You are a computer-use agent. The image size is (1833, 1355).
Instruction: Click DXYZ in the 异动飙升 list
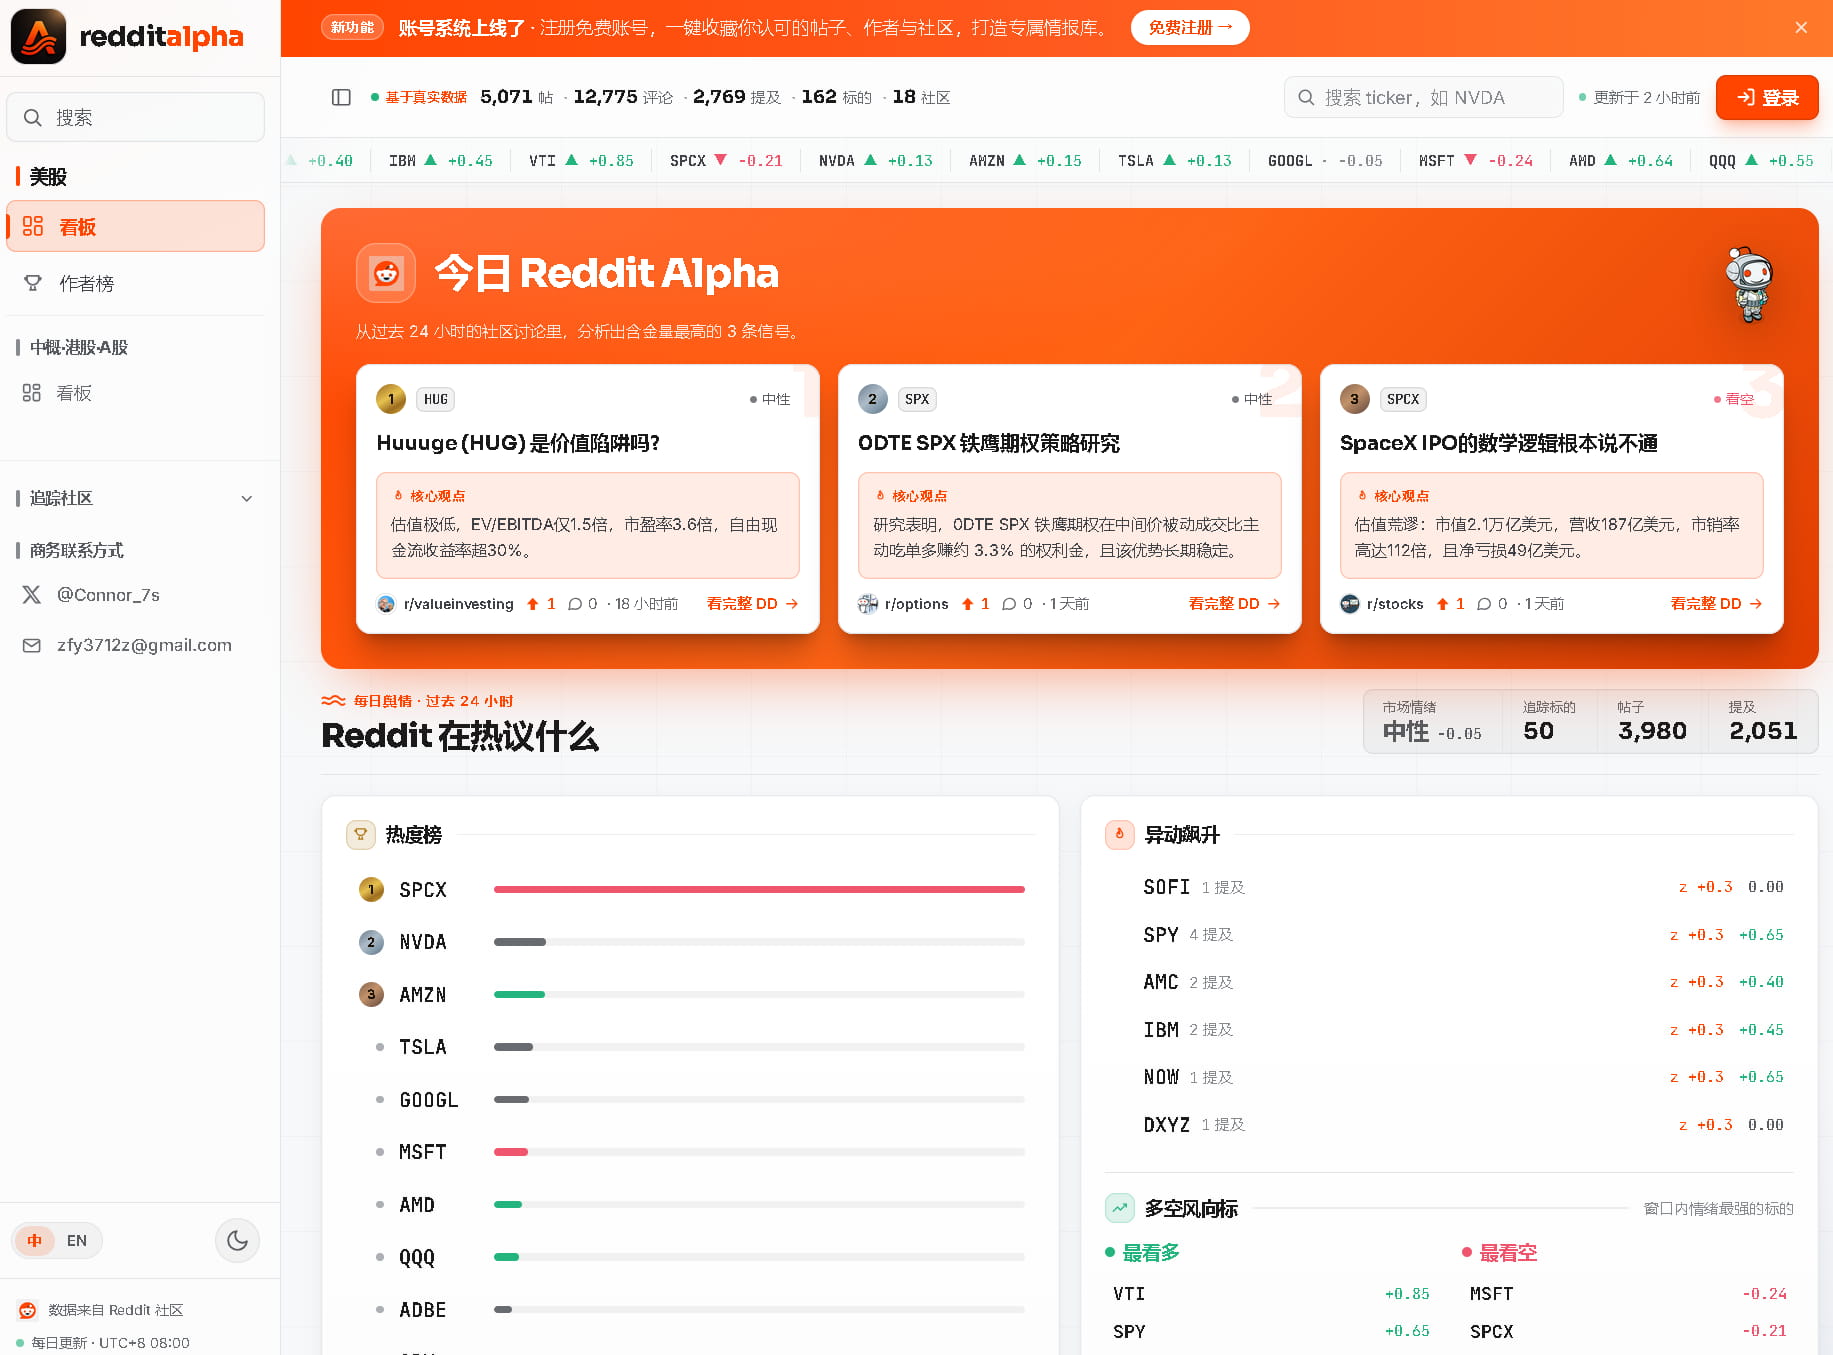click(1166, 1125)
